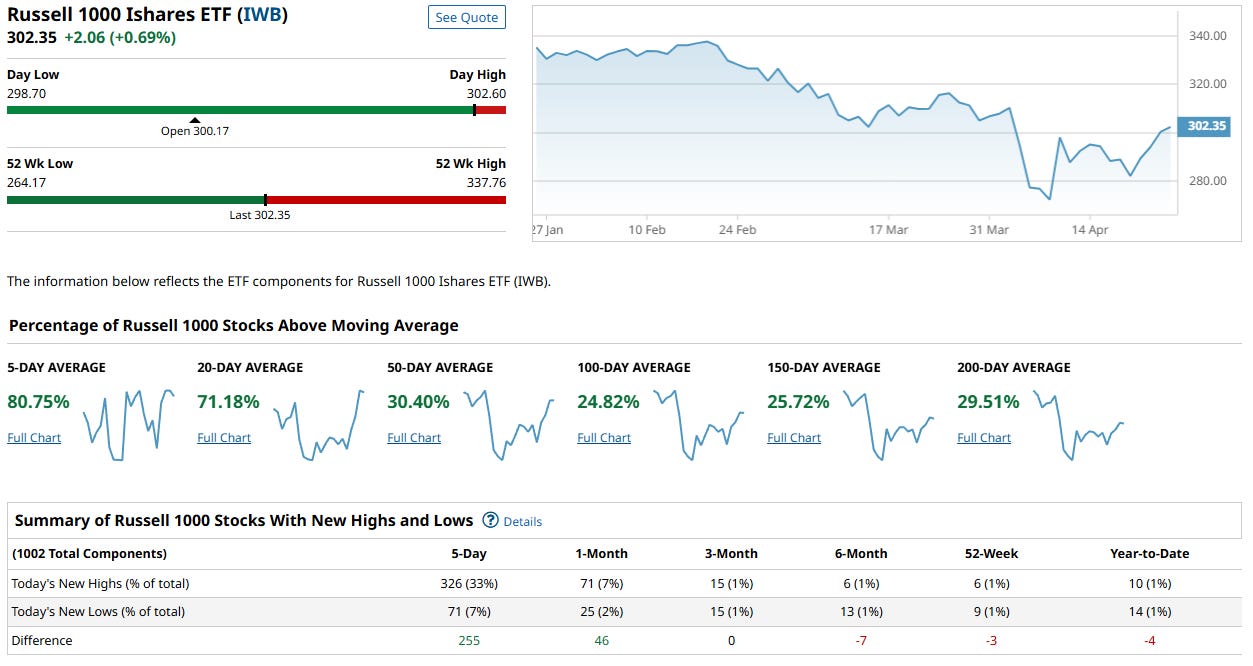Click the 302.35 price flag on the chart
This screenshot has height=666, width=1253.
(1206, 126)
